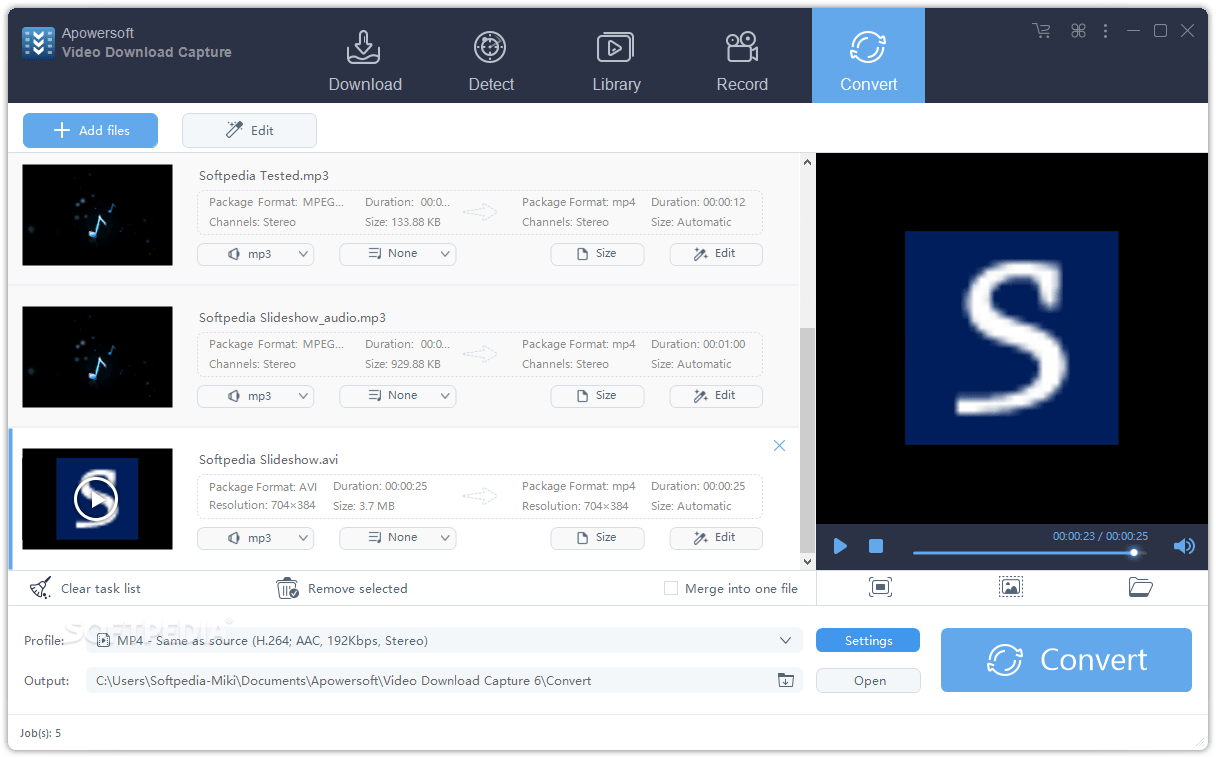Click the preview playback seek slider
Screen dimensions: 1216x758
click(x=1020, y=553)
